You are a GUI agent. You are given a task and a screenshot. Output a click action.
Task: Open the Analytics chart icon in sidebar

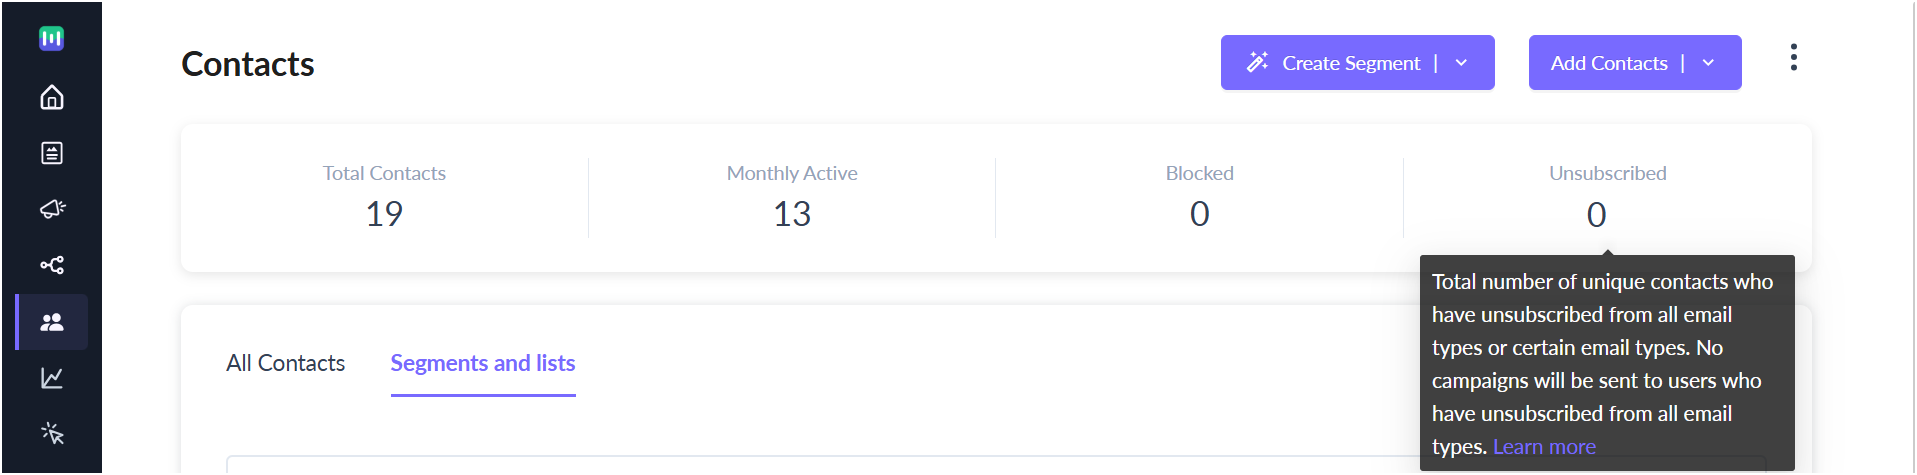pyautogui.click(x=52, y=378)
